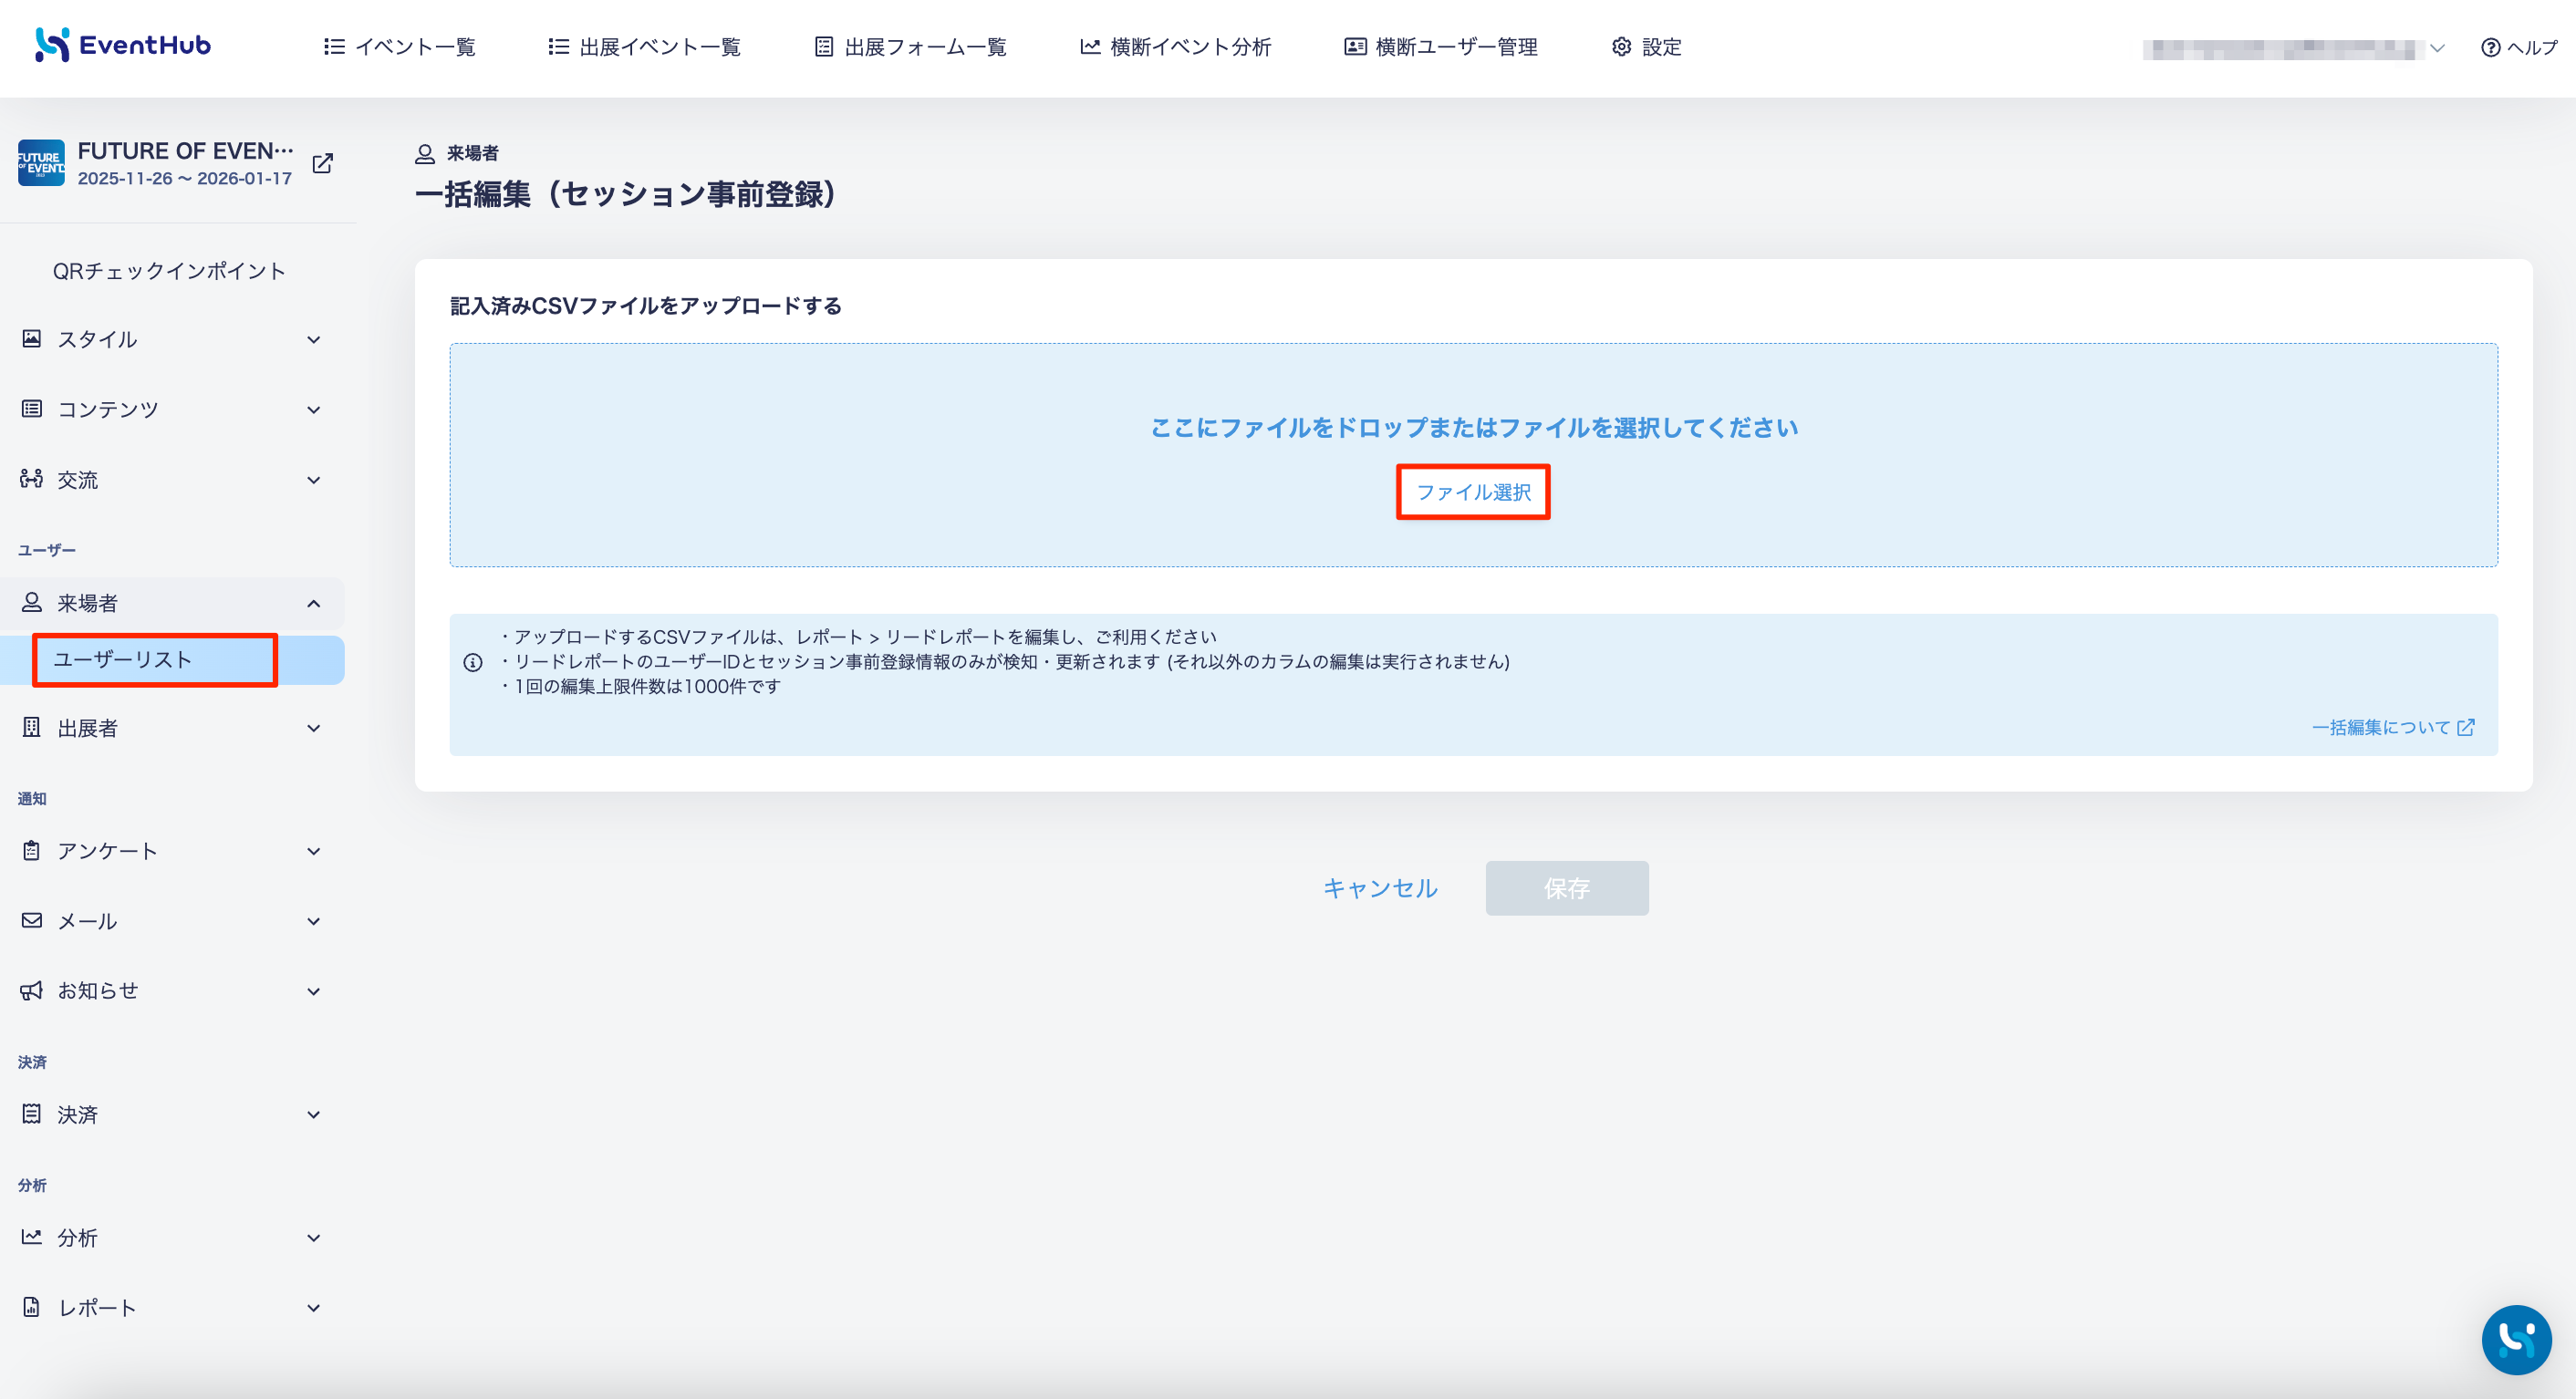Viewport: 2576px width, 1399px height.
Task: Click the chart icon beside 分析 in the sidebar
Action: pos(32,1237)
